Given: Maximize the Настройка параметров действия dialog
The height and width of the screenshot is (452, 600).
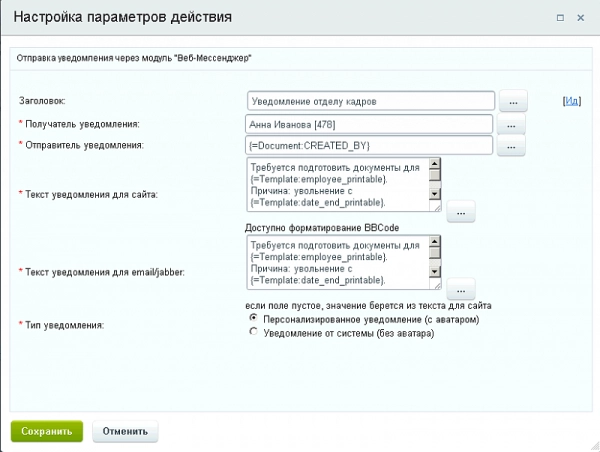Looking at the screenshot, I should click(561, 17).
